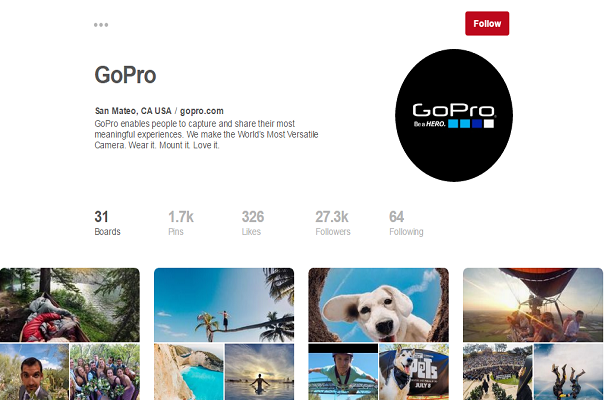Click the GoPro profile name heading
Image resolution: width=605 pixels, height=400 pixels.
pyautogui.click(x=125, y=75)
